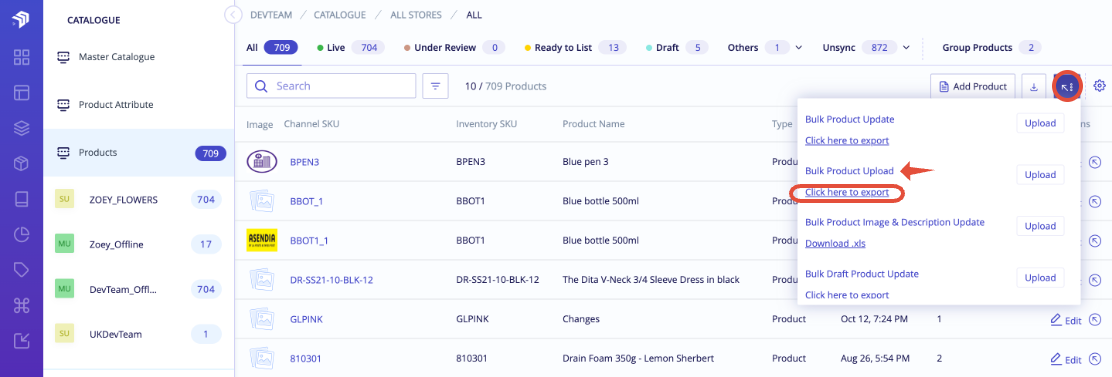The width and height of the screenshot is (1112, 377).
Task: Open the filter options icon beside Search
Action: (435, 86)
